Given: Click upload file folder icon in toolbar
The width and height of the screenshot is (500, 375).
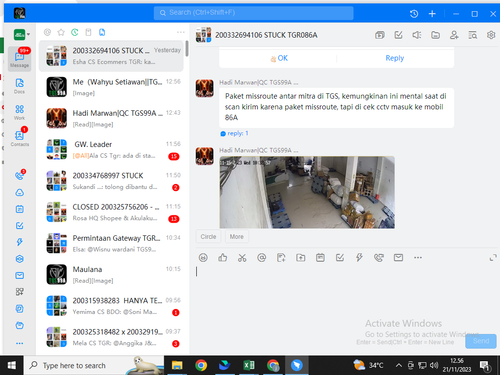Looking at the screenshot, I should click(x=301, y=258).
